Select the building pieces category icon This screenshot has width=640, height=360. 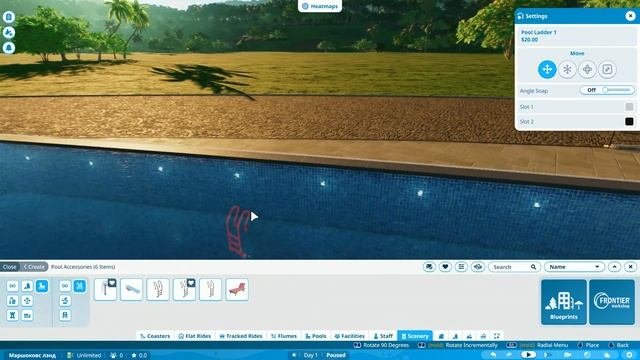(12, 301)
